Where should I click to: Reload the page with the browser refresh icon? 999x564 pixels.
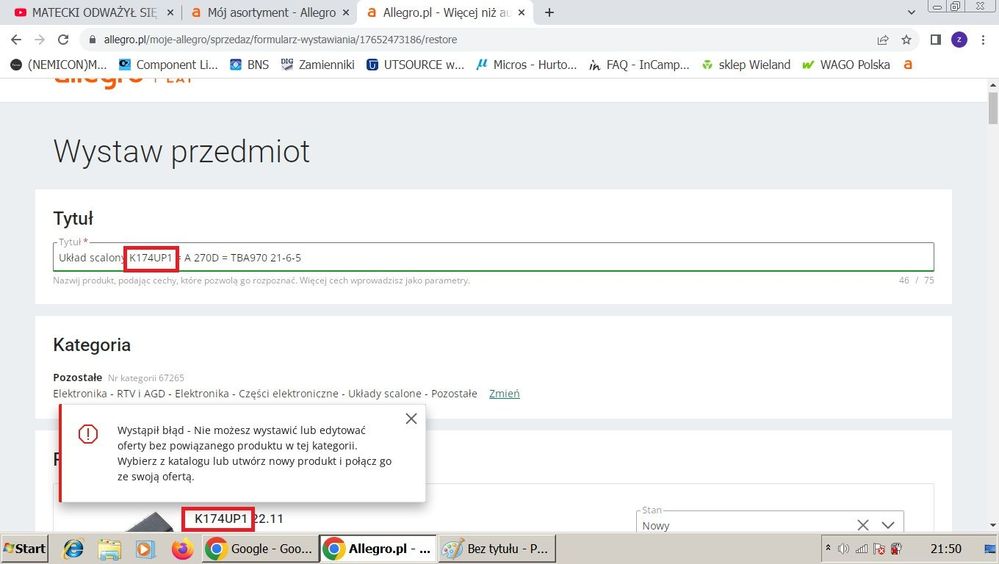click(x=64, y=40)
